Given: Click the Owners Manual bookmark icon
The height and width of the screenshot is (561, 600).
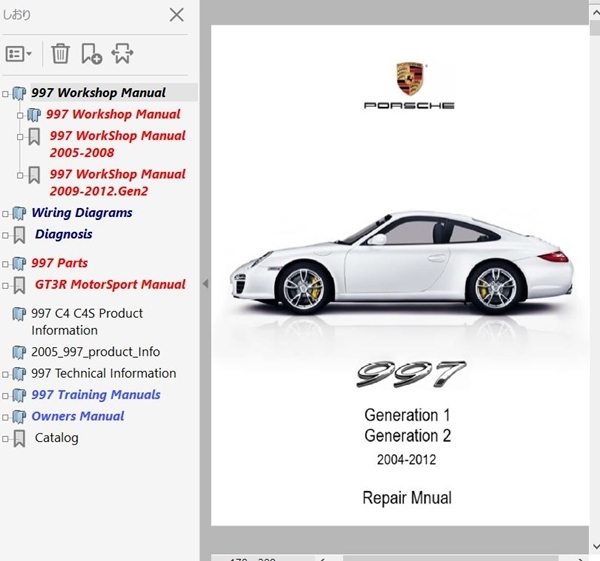Looking at the screenshot, I should (x=19, y=416).
